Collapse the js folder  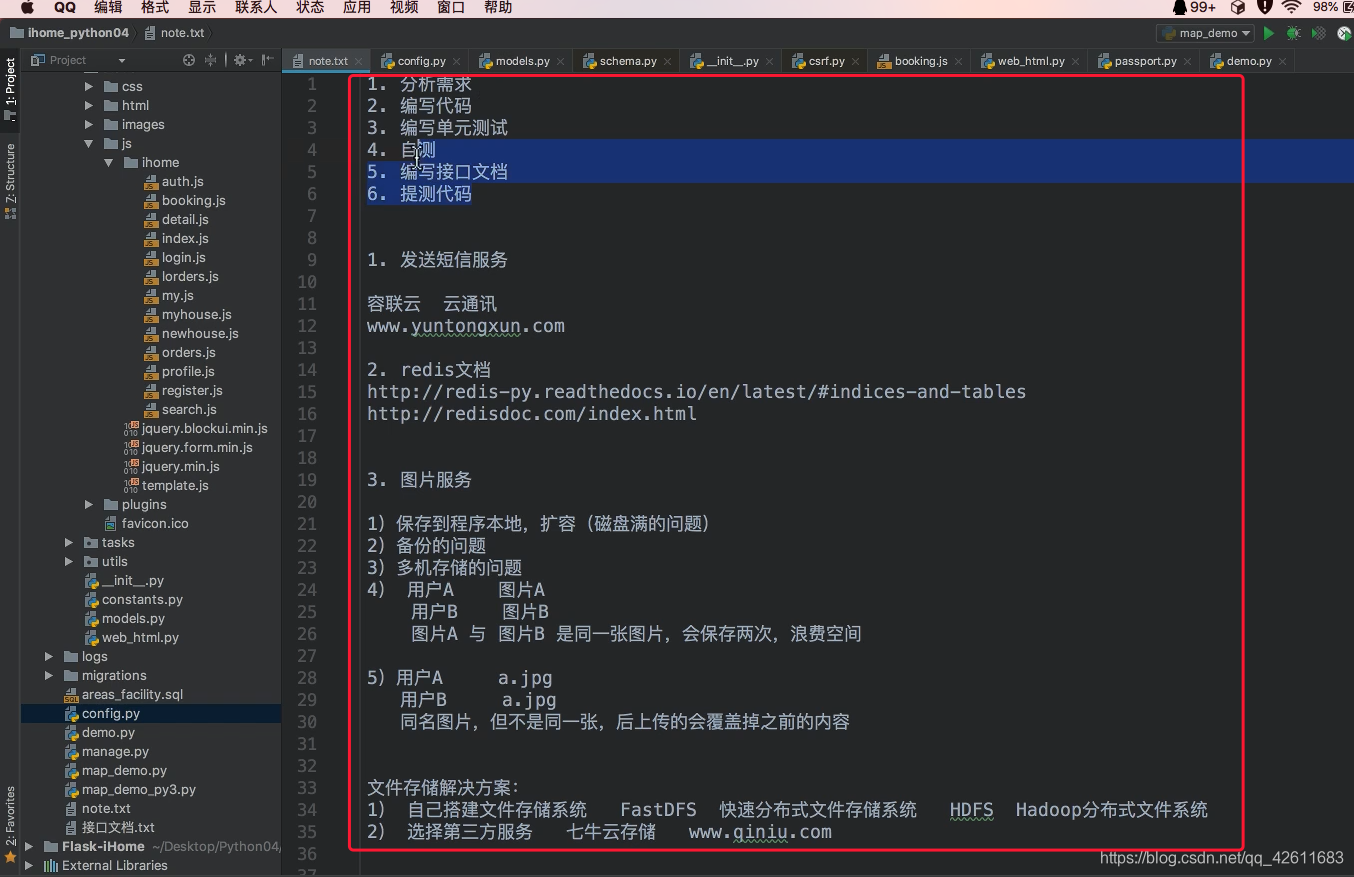point(89,144)
